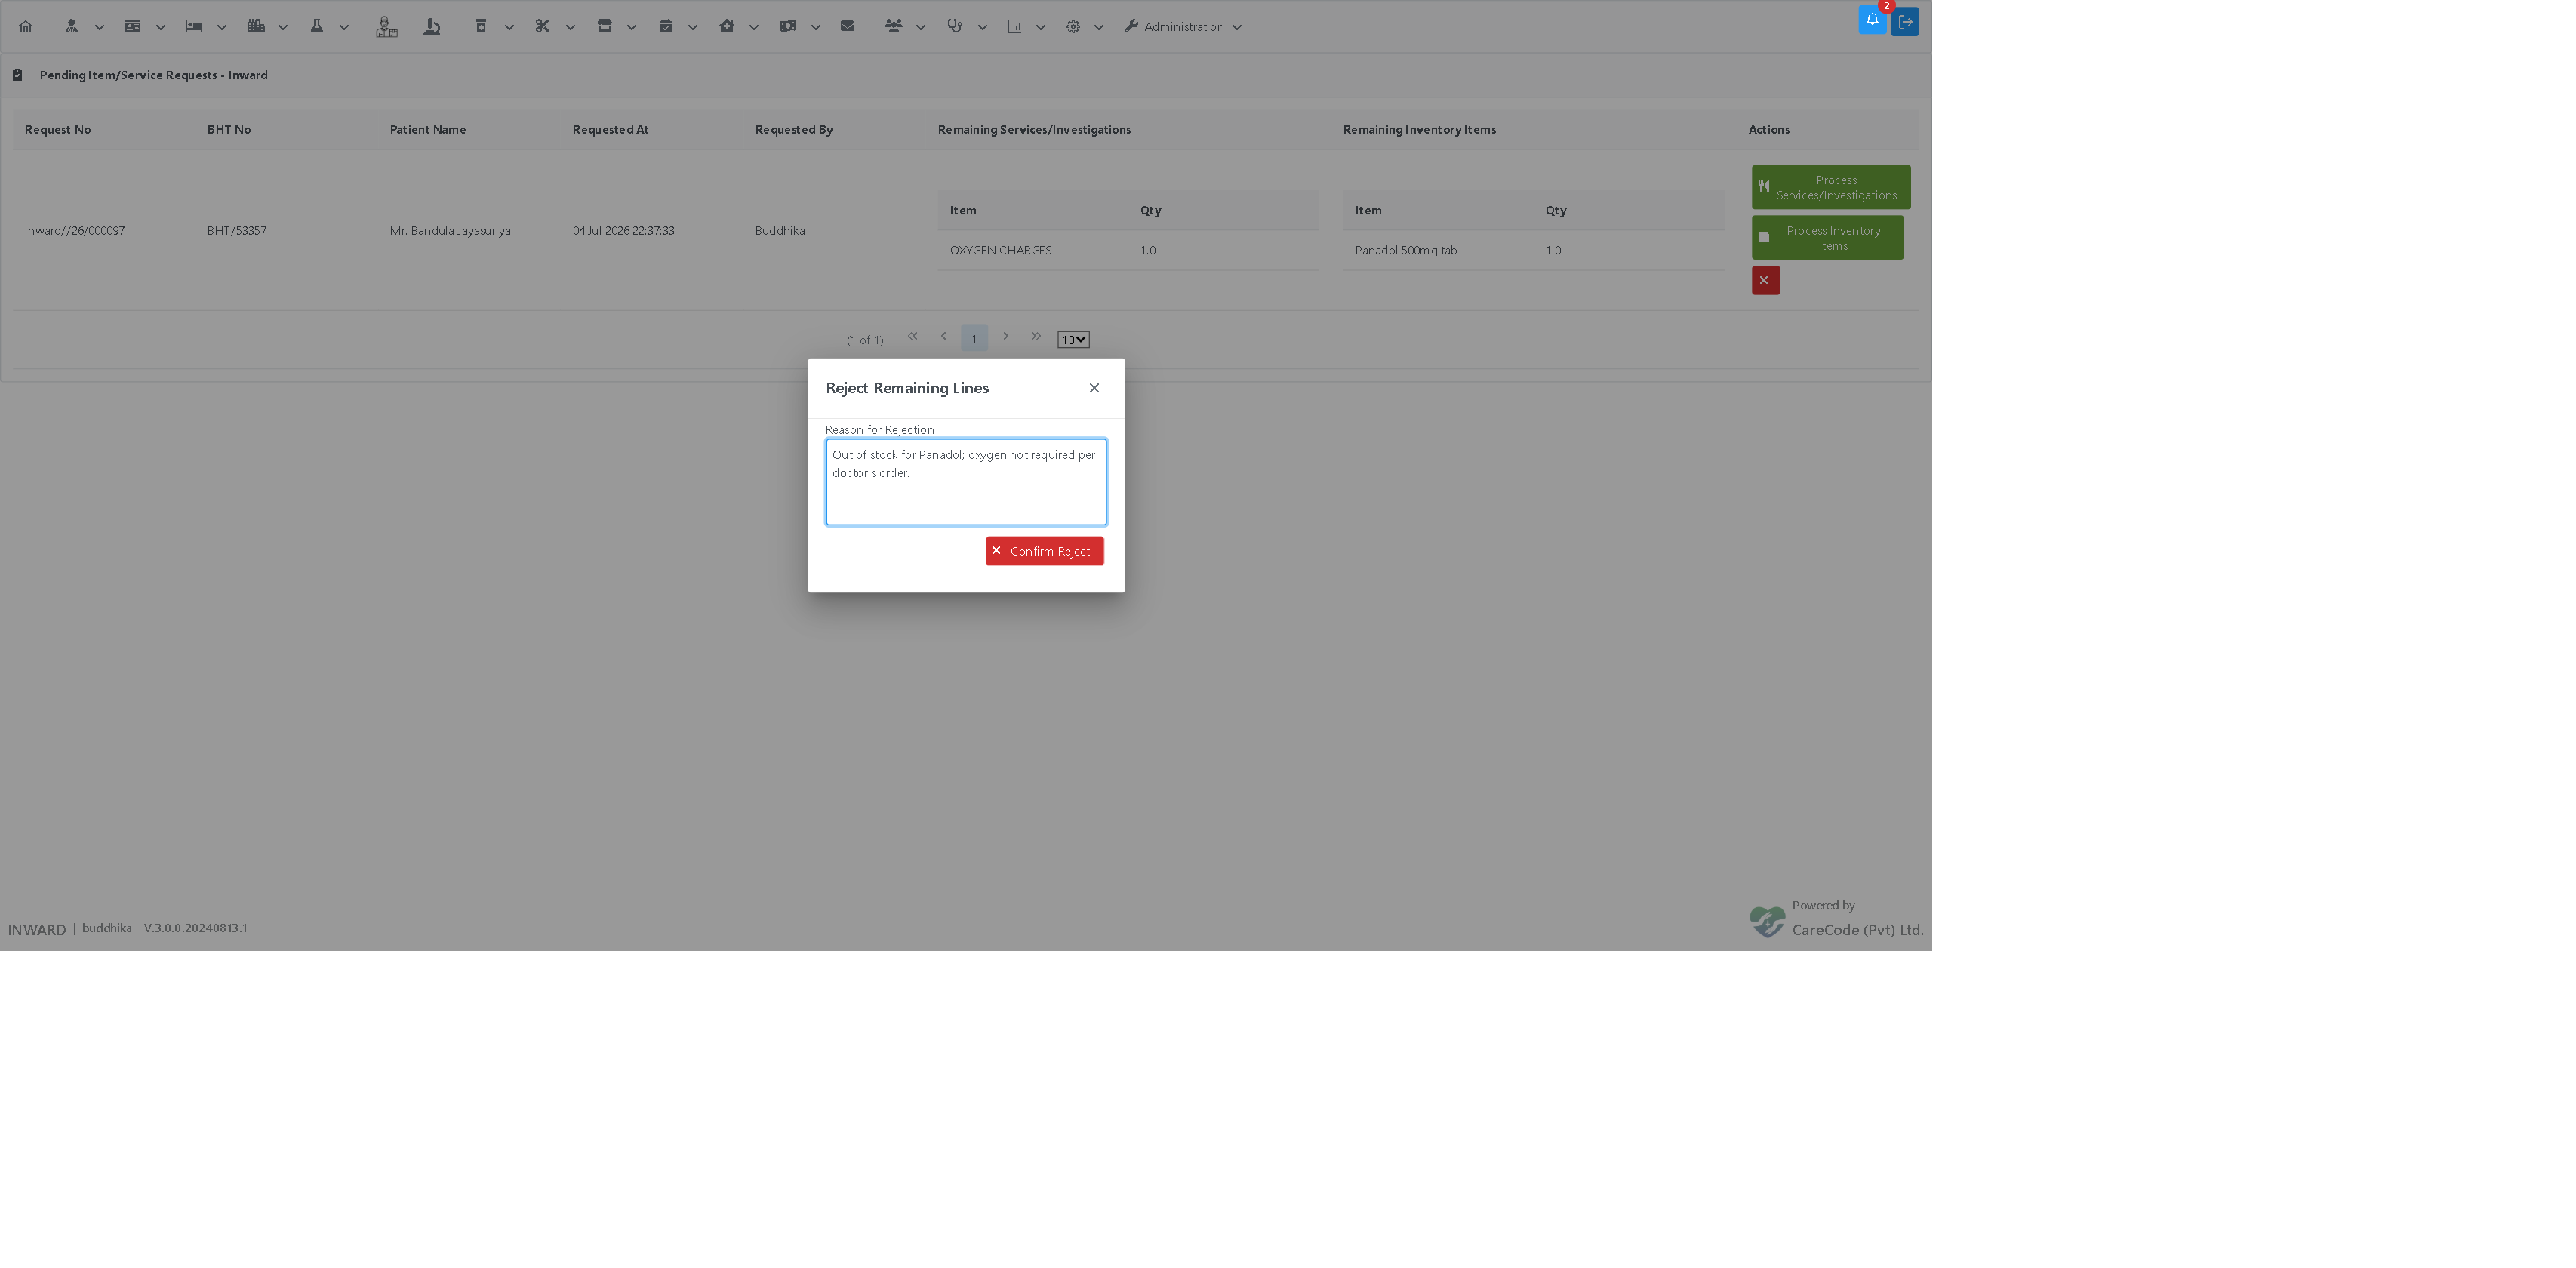Click into the Reason for Rejection textarea

coord(966,482)
